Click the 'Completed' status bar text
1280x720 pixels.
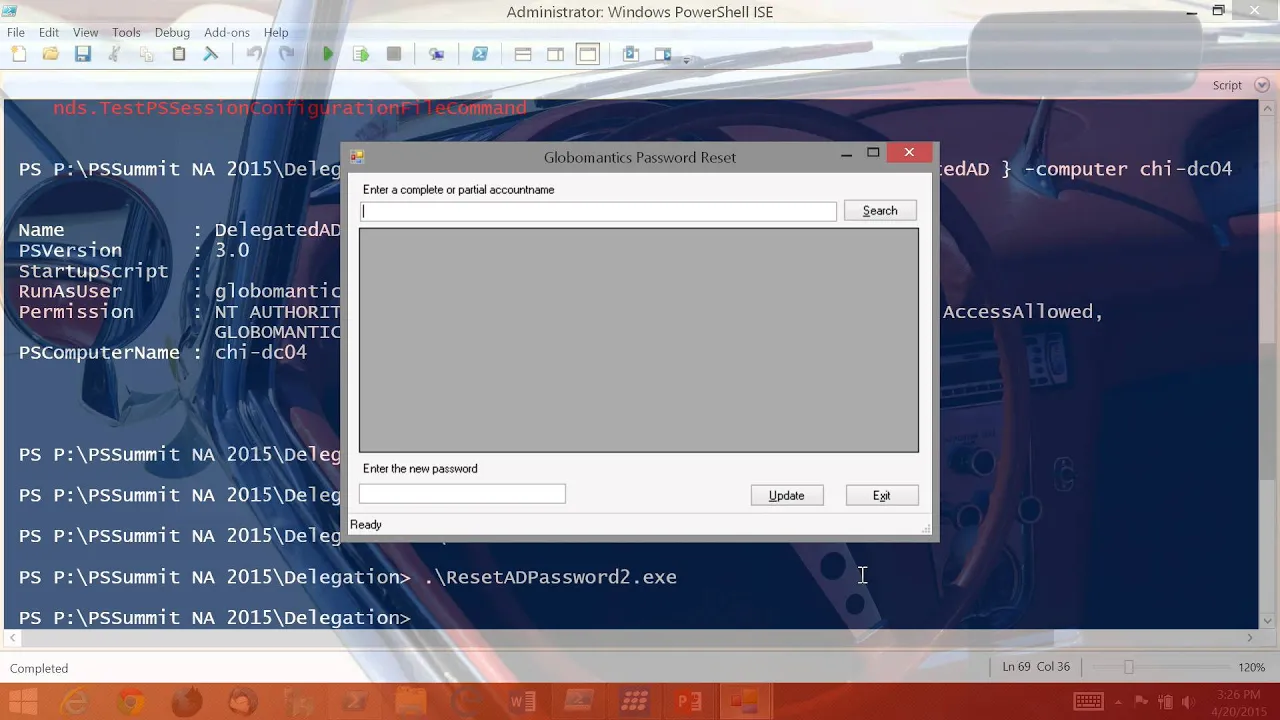[x=39, y=668]
